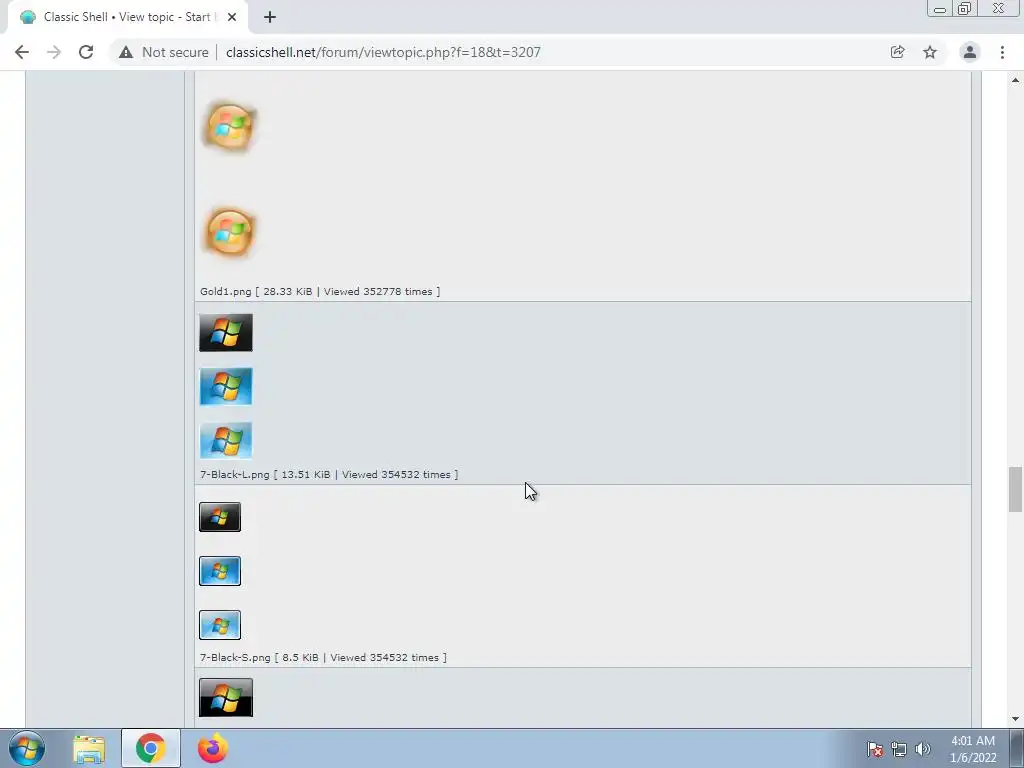Click the Gold1.png caption text
This screenshot has width=1024, height=768.
point(320,291)
